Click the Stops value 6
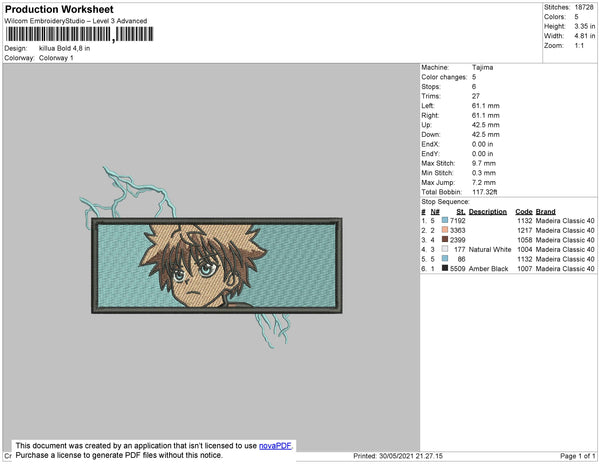Screen dimensions: 600x464 (474, 86)
